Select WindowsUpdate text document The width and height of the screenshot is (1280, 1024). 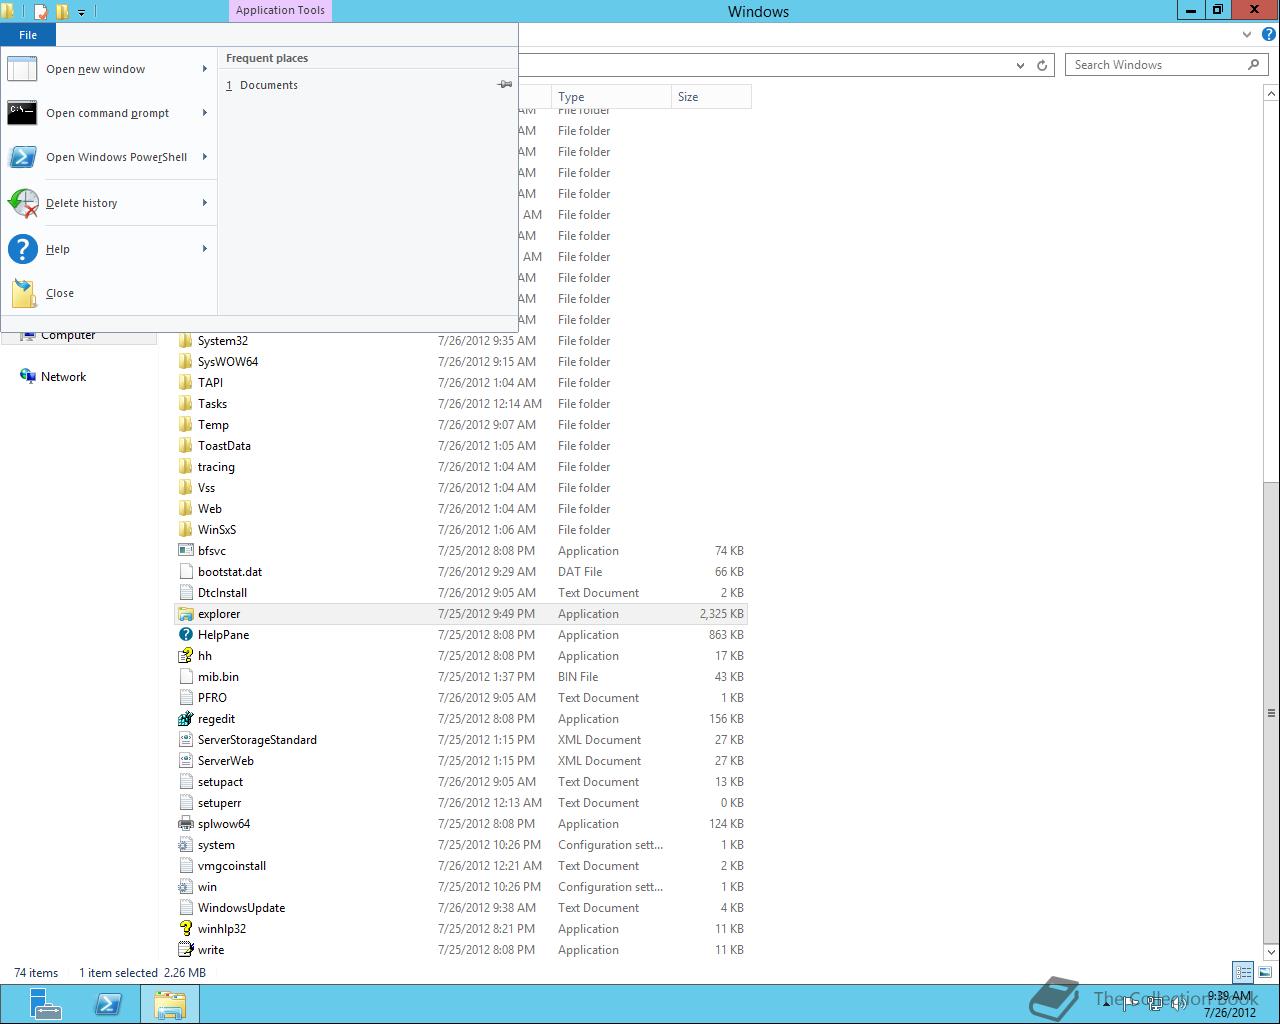coord(241,908)
